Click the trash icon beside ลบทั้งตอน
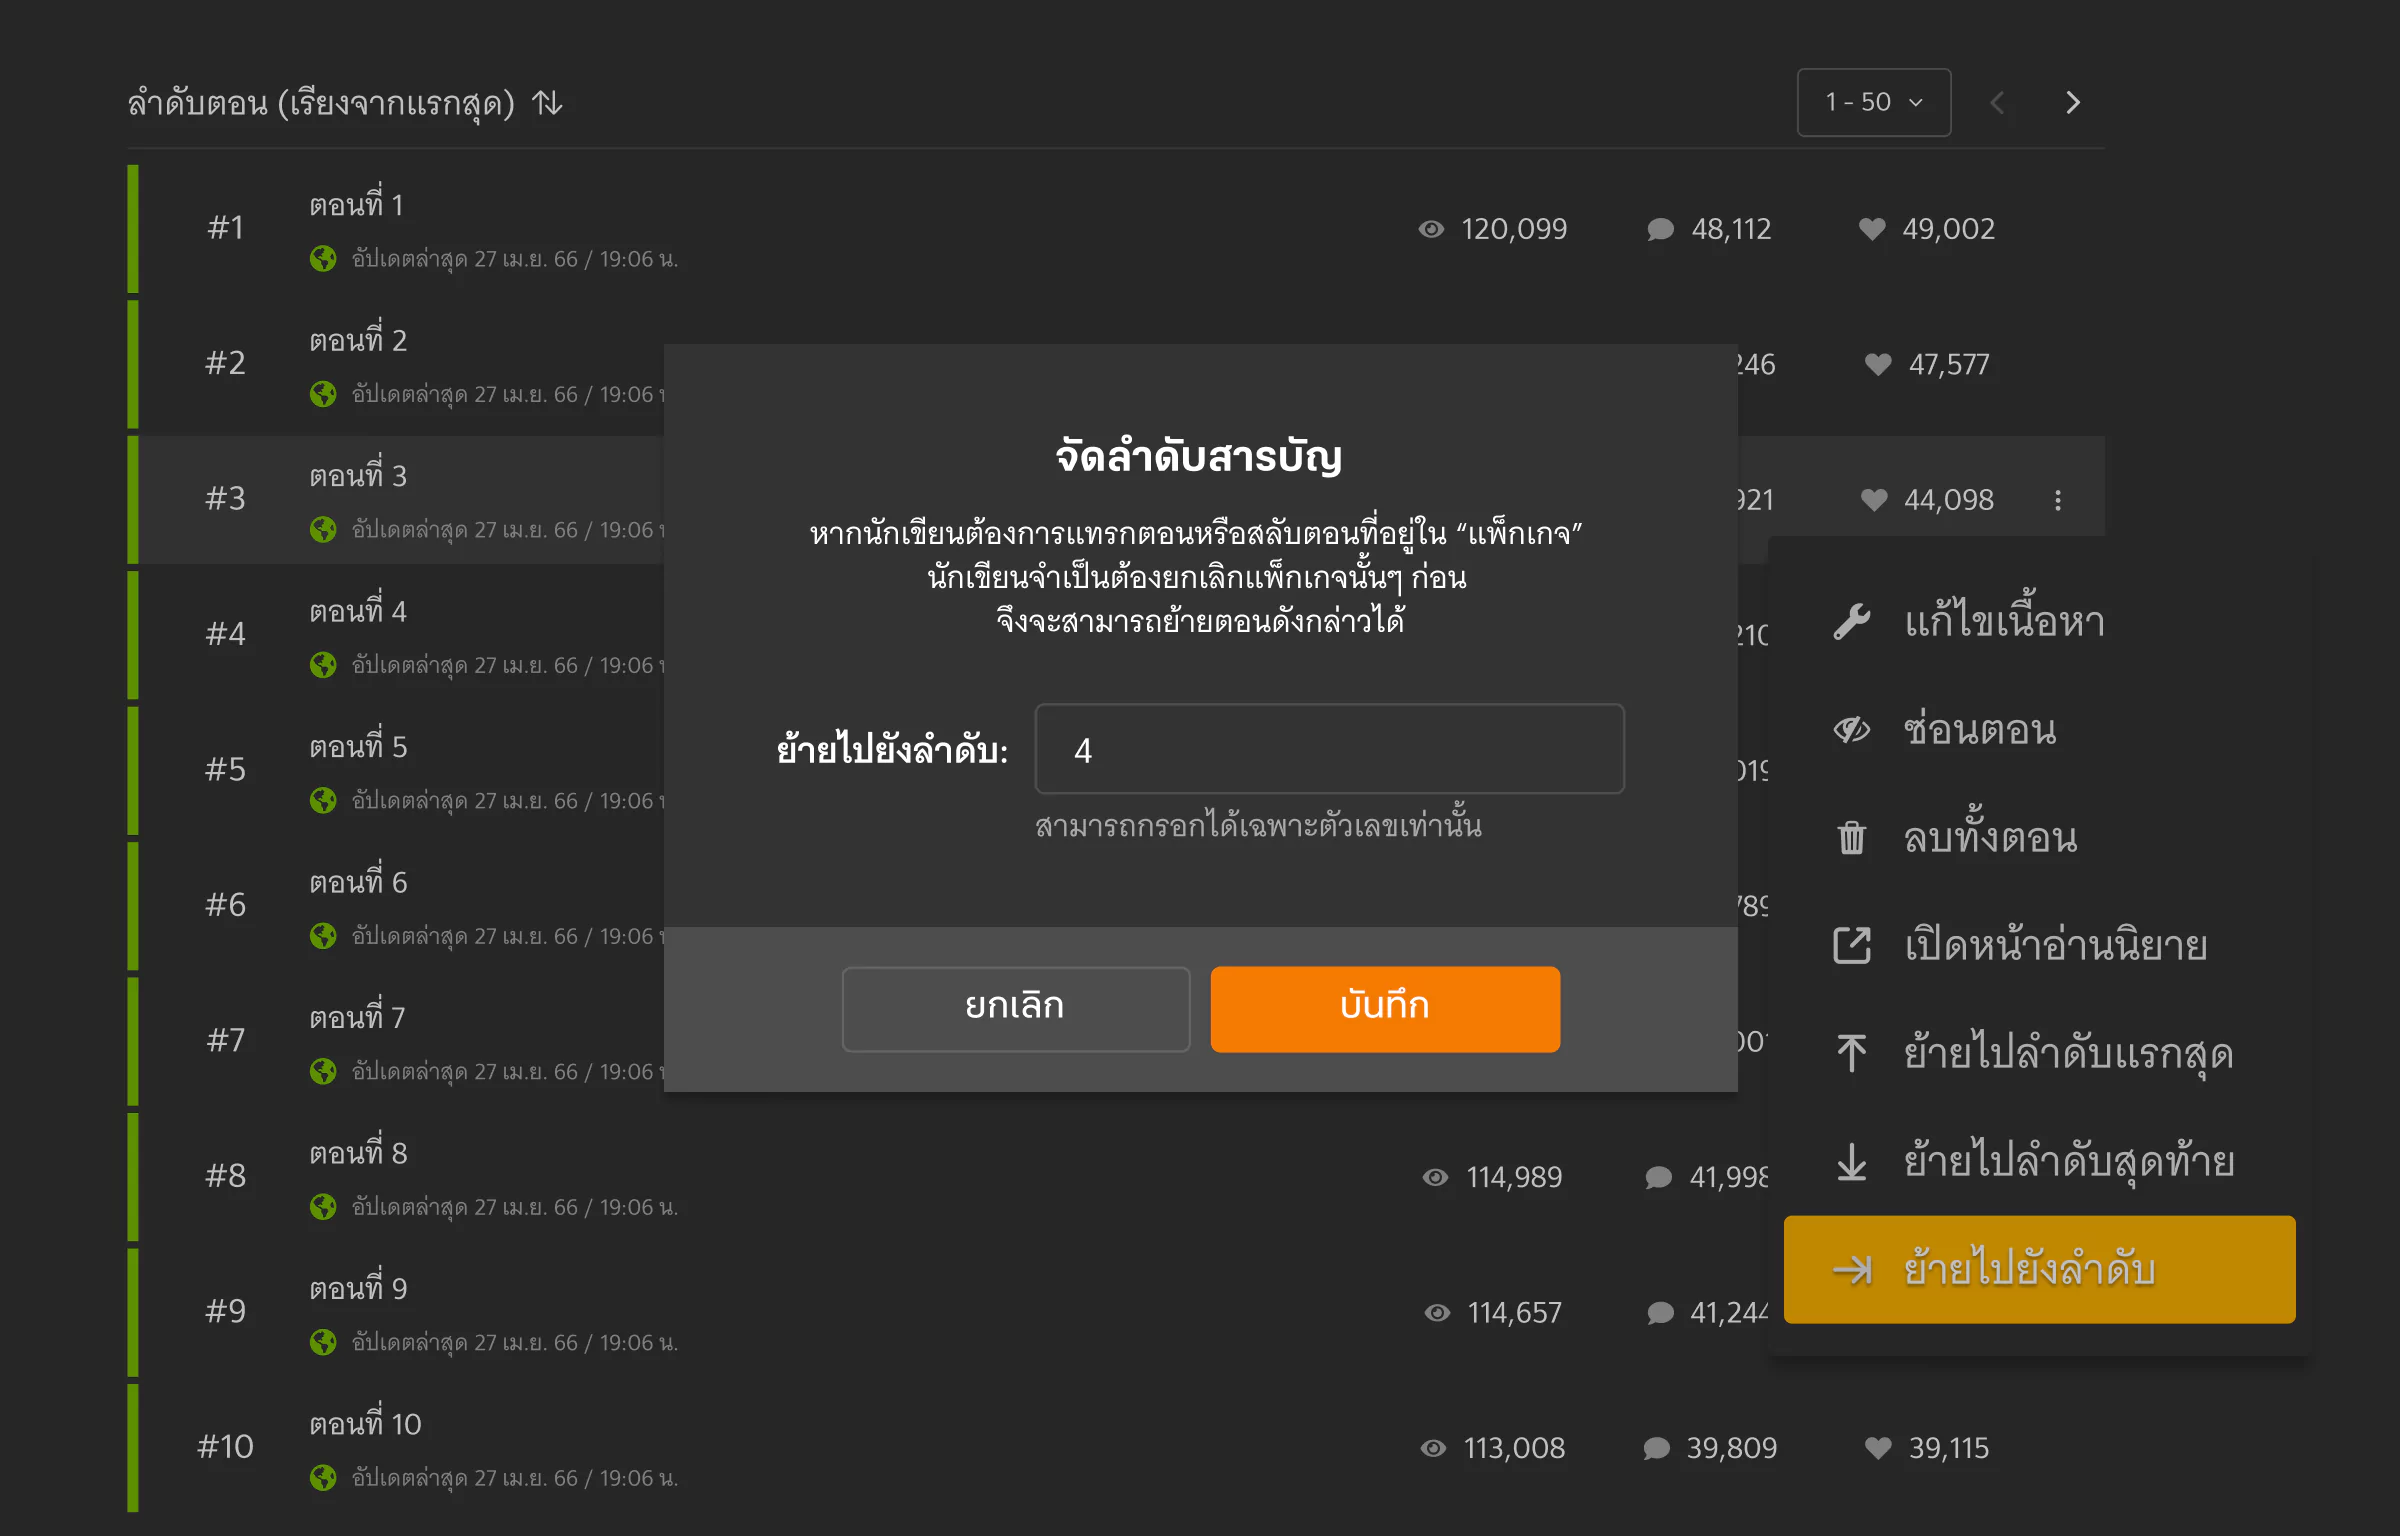The height and width of the screenshot is (1536, 2400). (1852, 838)
